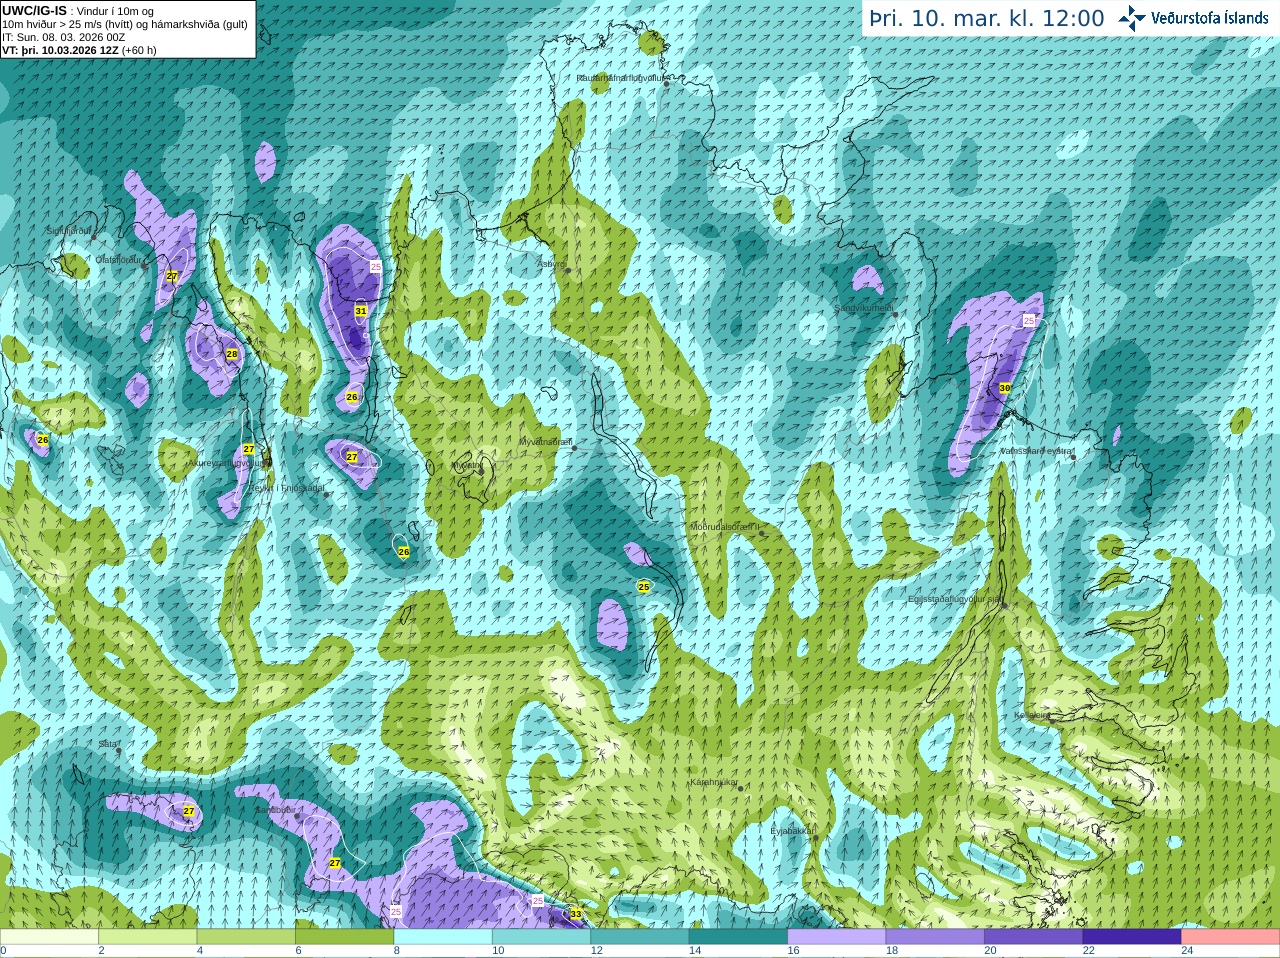1280x958 pixels.
Task: Select the 14–16 m/s dark teal swatch
Action: [x=739, y=937]
